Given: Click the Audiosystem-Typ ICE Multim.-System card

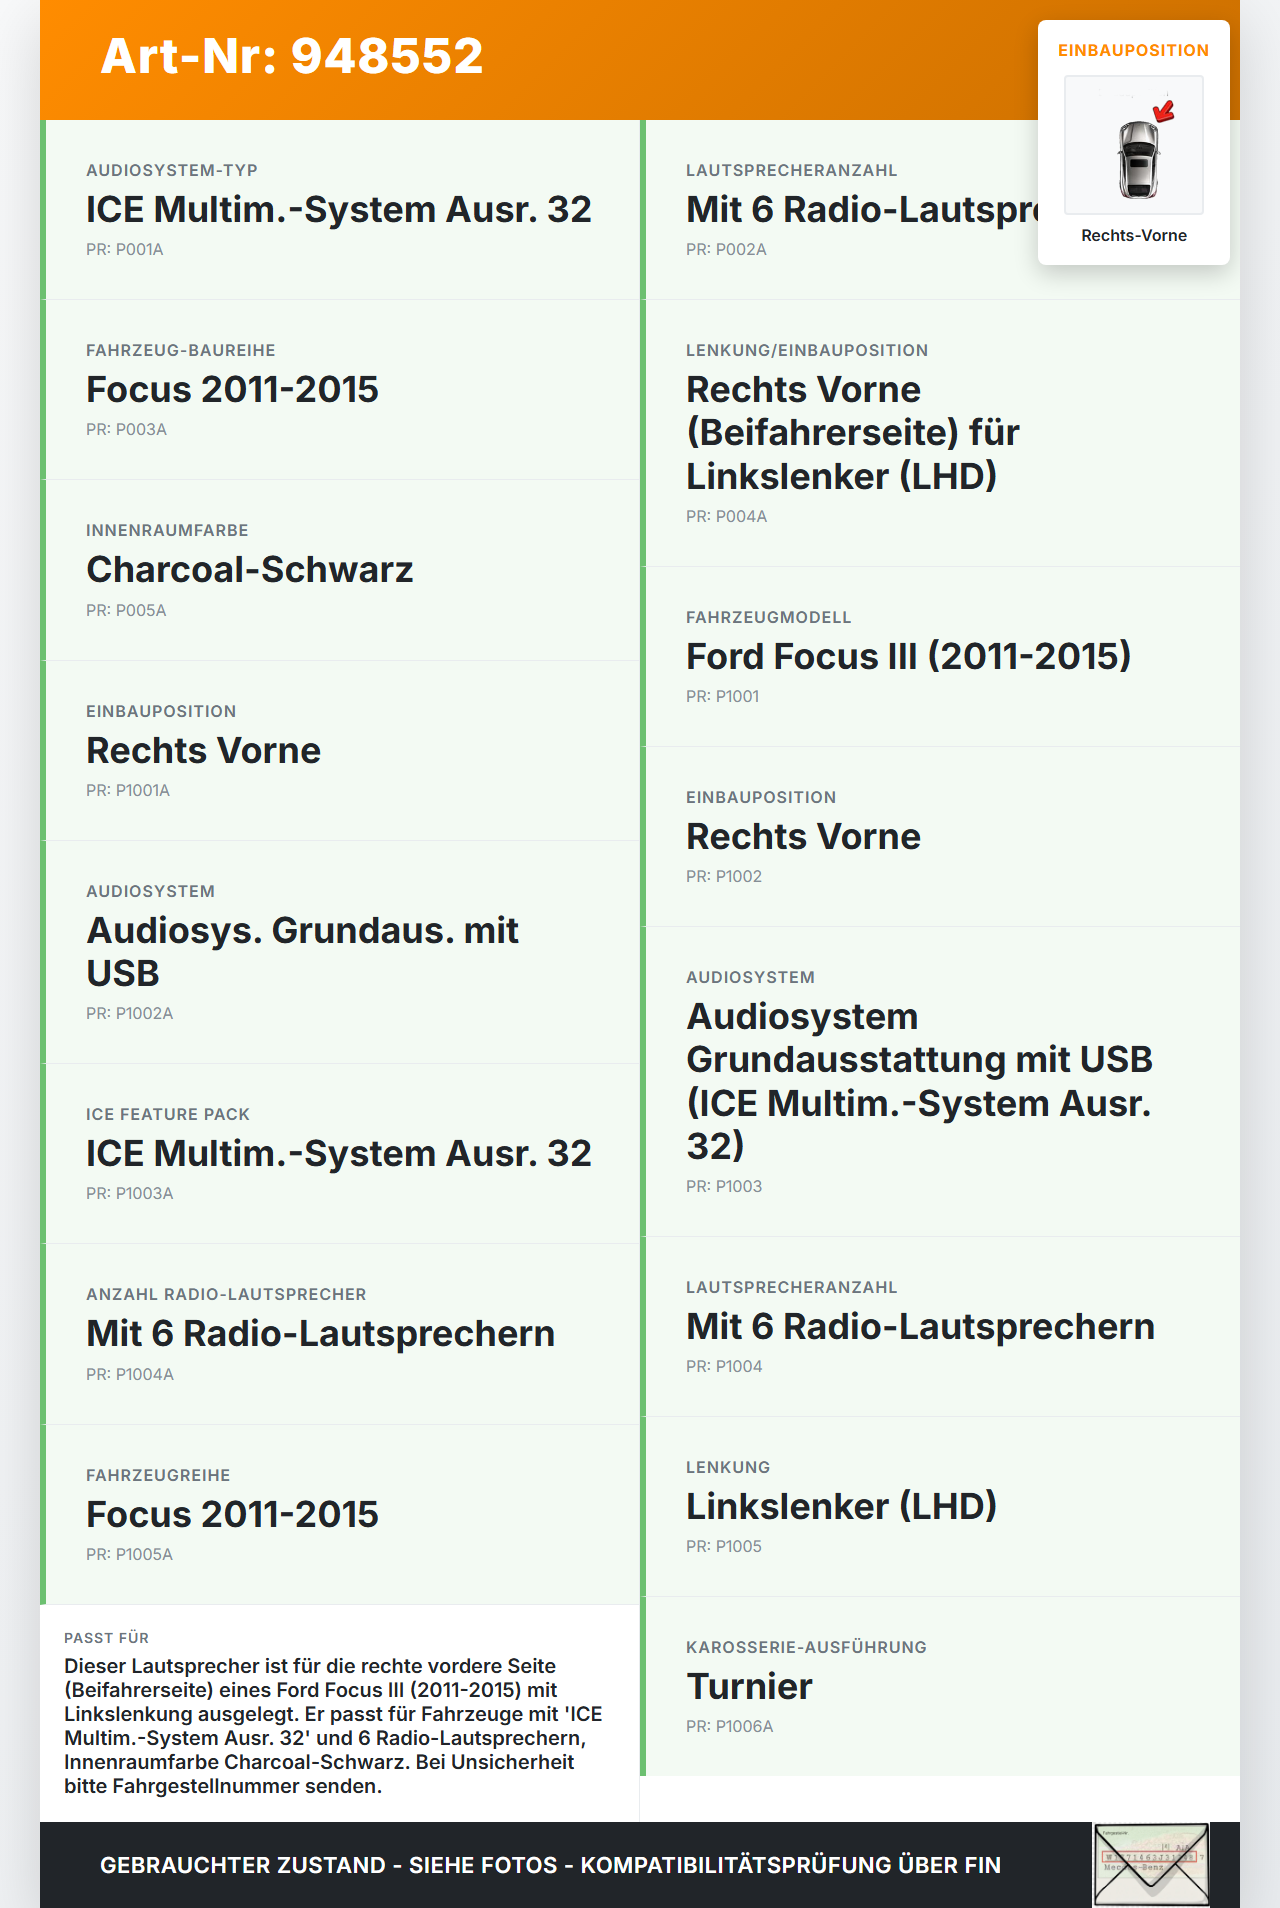Looking at the screenshot, I should pos(340,210).
